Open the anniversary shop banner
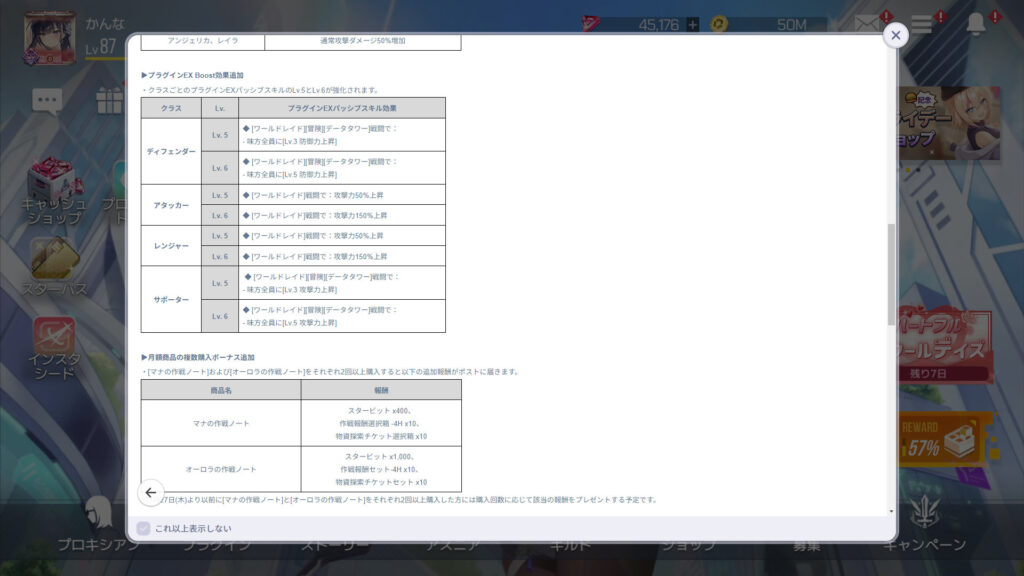 (x=947, y=120)
